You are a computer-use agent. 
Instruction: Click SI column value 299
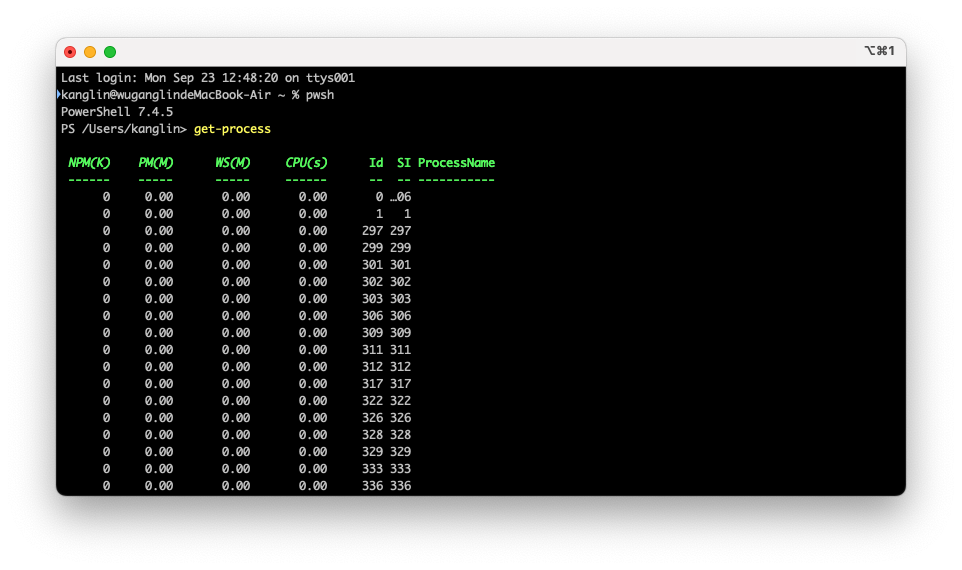401,248
